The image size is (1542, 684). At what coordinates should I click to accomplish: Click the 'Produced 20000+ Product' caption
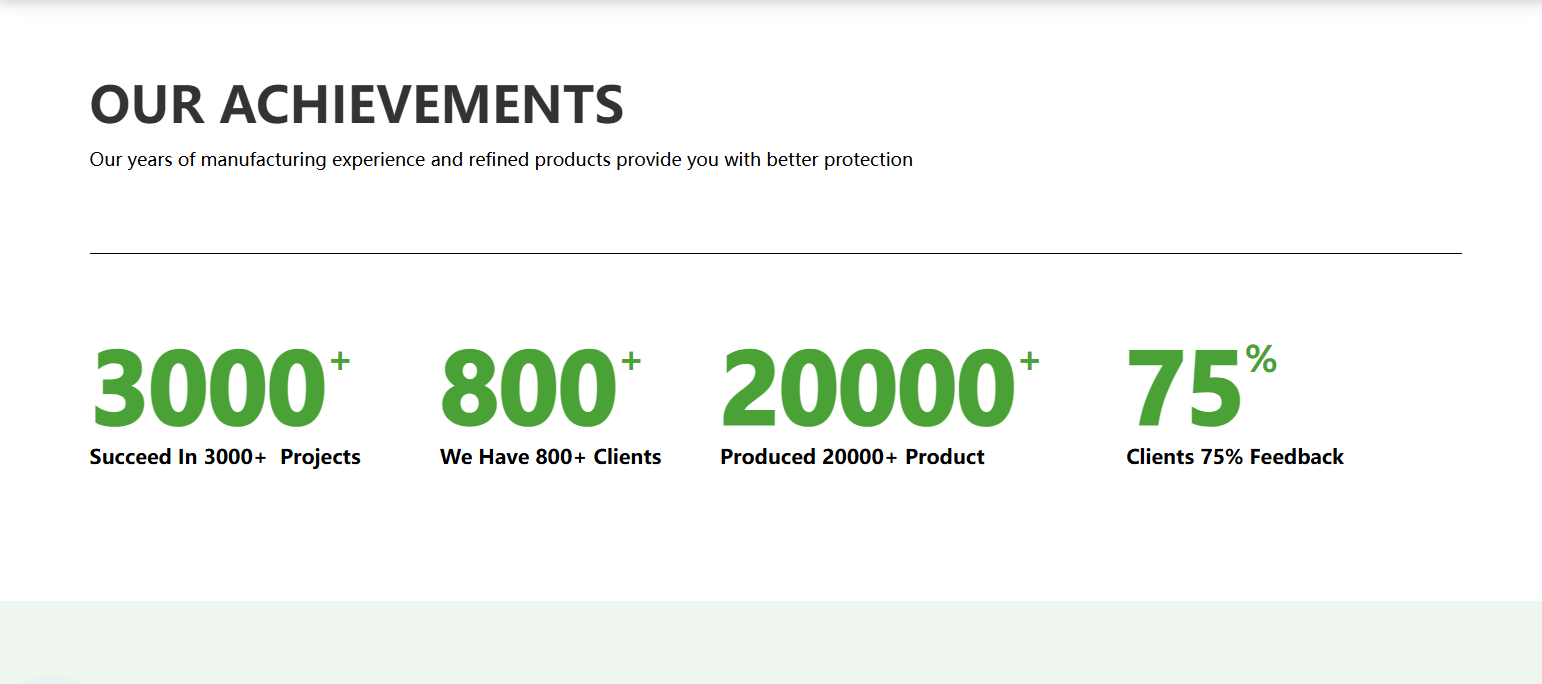point(852,457)
